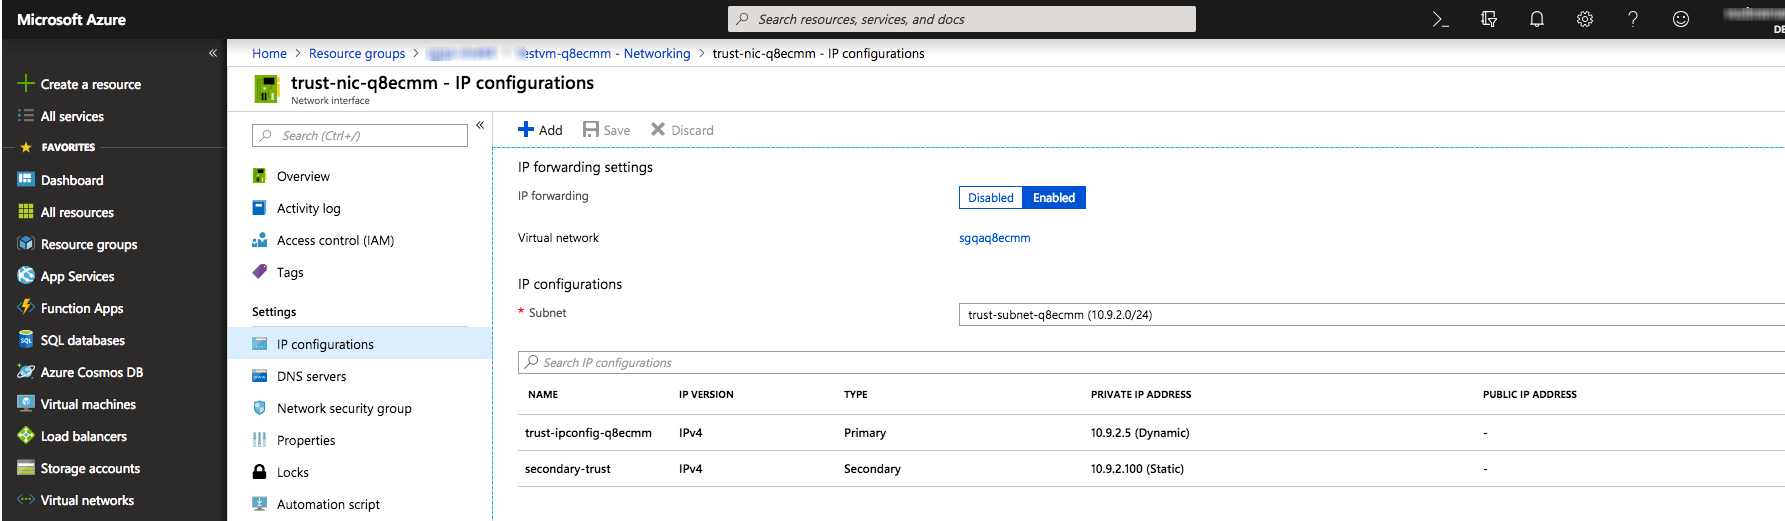This screenshot has height=521, width=1785.
Task: Open the sgqaq8ecmm virtual network link
Action: (994, 238)
